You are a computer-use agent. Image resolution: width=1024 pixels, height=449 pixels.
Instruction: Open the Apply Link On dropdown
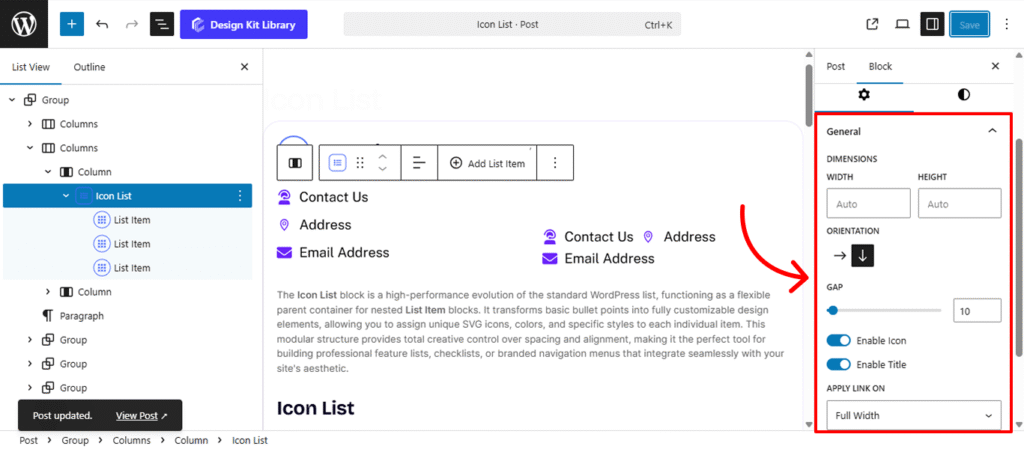(x=913, y=415)
